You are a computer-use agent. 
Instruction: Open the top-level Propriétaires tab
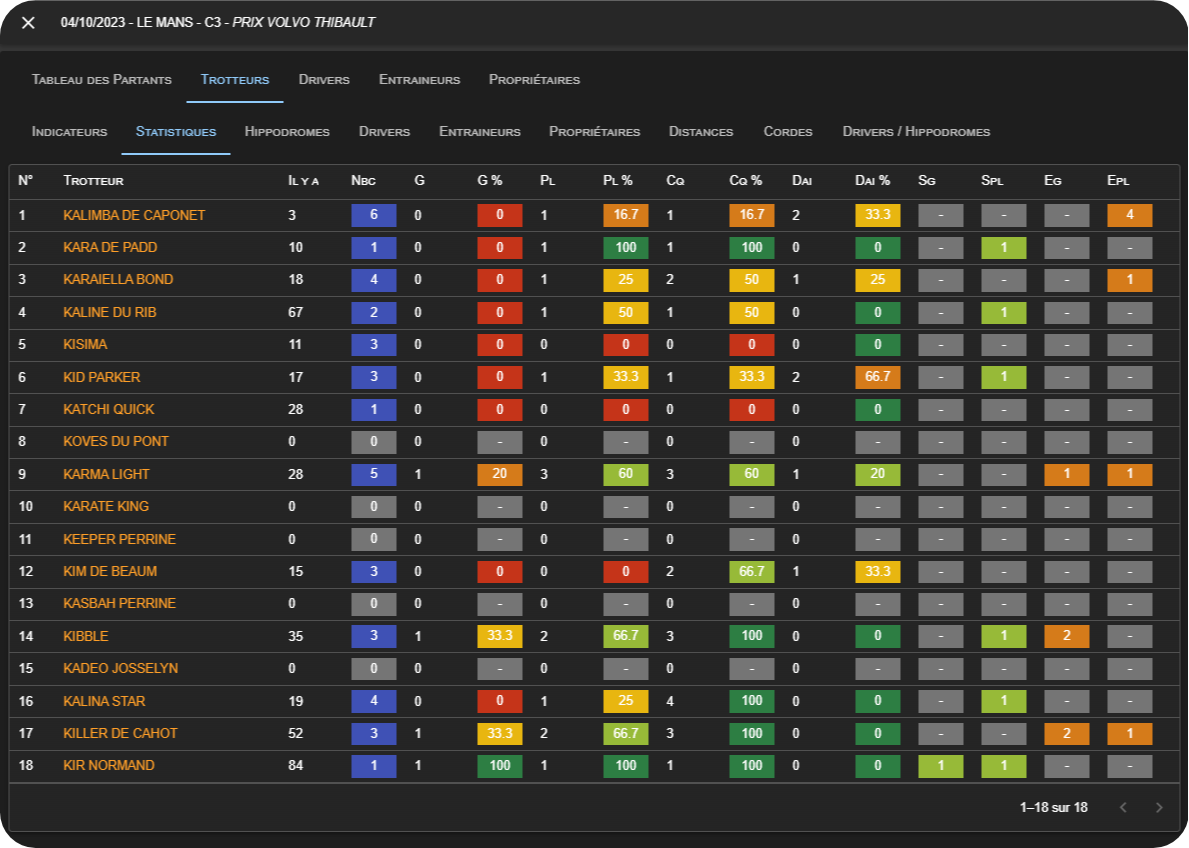click(x=534, y=80)
